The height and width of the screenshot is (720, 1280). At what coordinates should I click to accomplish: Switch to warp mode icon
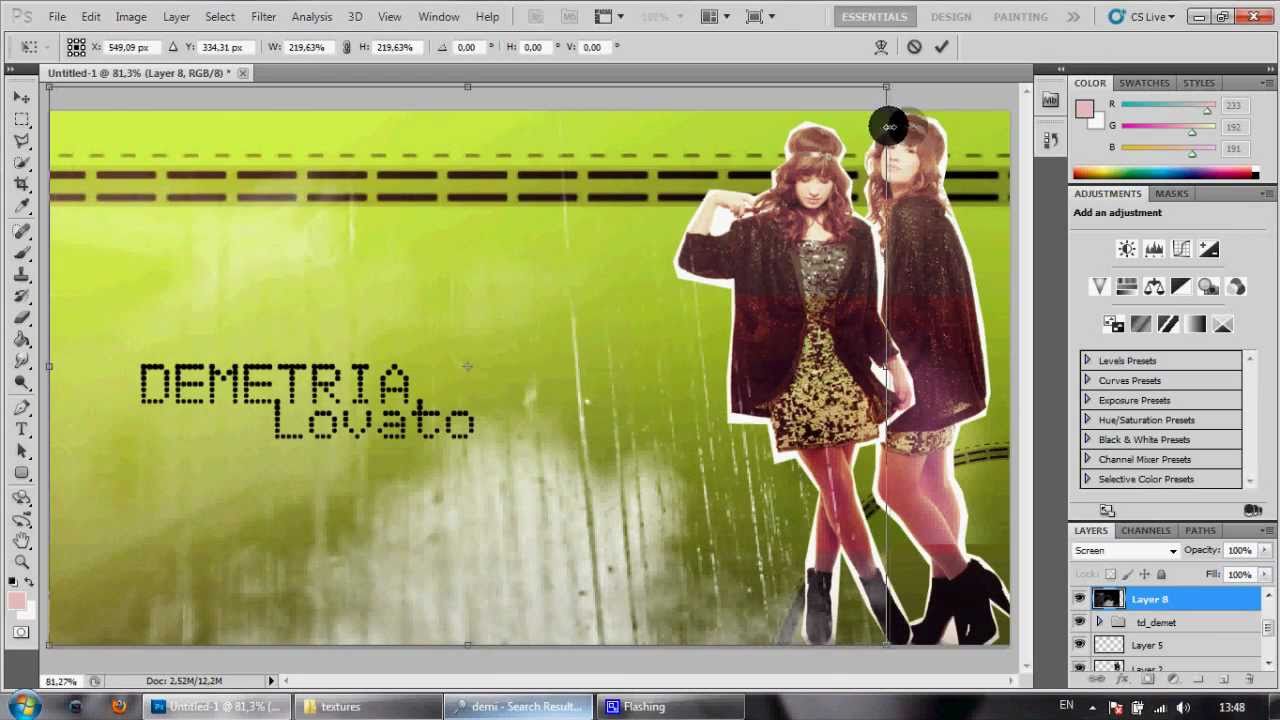[x=881, y=47]
